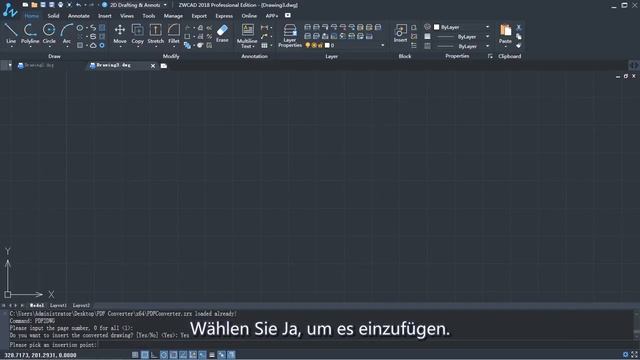640x360 pixels.
Task: Click the Print icon in quick access toolbar
Action: tap(60, 5)
